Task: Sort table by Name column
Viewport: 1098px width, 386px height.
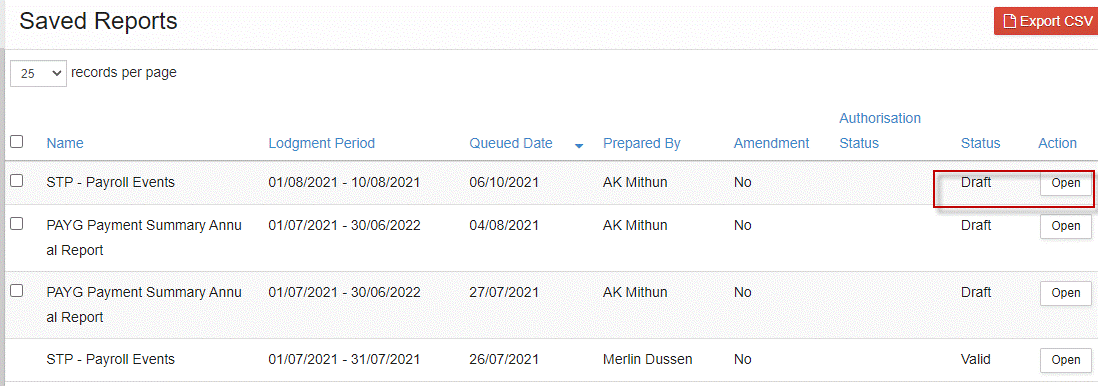Action: pos(65,143)
